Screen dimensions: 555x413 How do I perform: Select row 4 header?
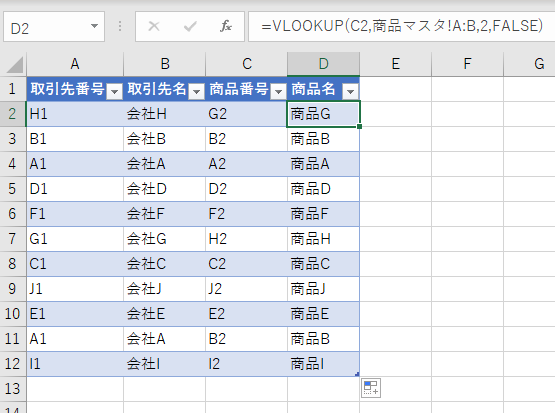[x=13, y=164]
